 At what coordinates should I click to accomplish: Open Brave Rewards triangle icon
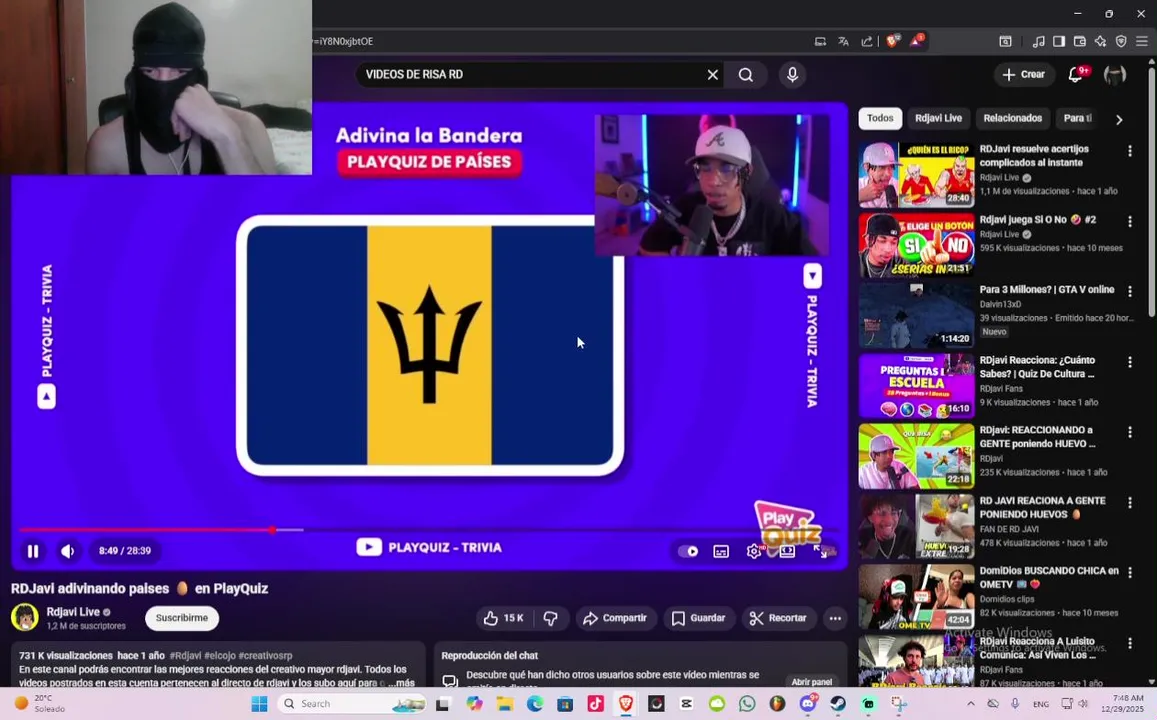tap(916, 41)
